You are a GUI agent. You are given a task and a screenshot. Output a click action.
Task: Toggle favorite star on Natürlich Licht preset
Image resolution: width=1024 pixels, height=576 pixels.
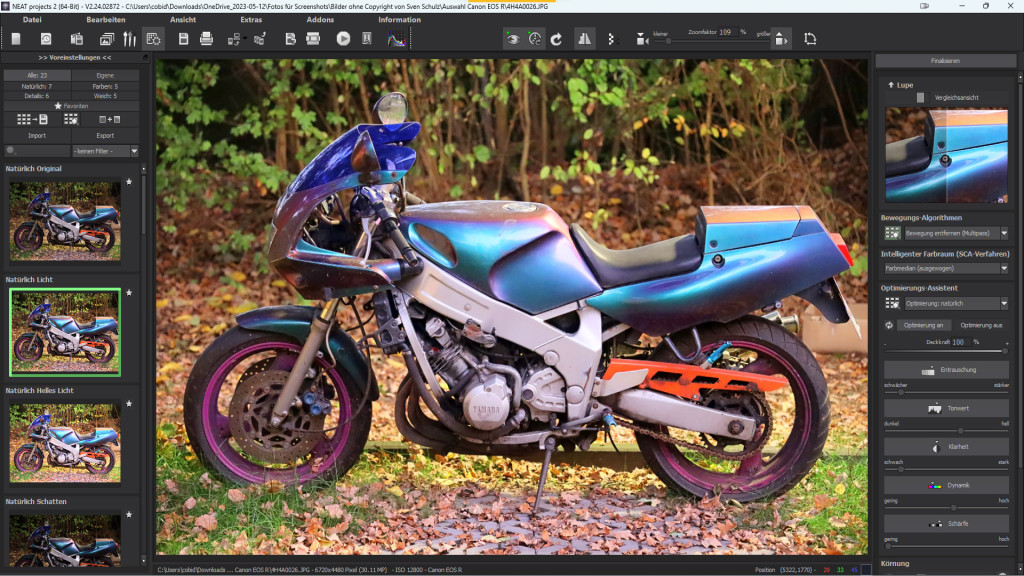(x=129, y=293)
